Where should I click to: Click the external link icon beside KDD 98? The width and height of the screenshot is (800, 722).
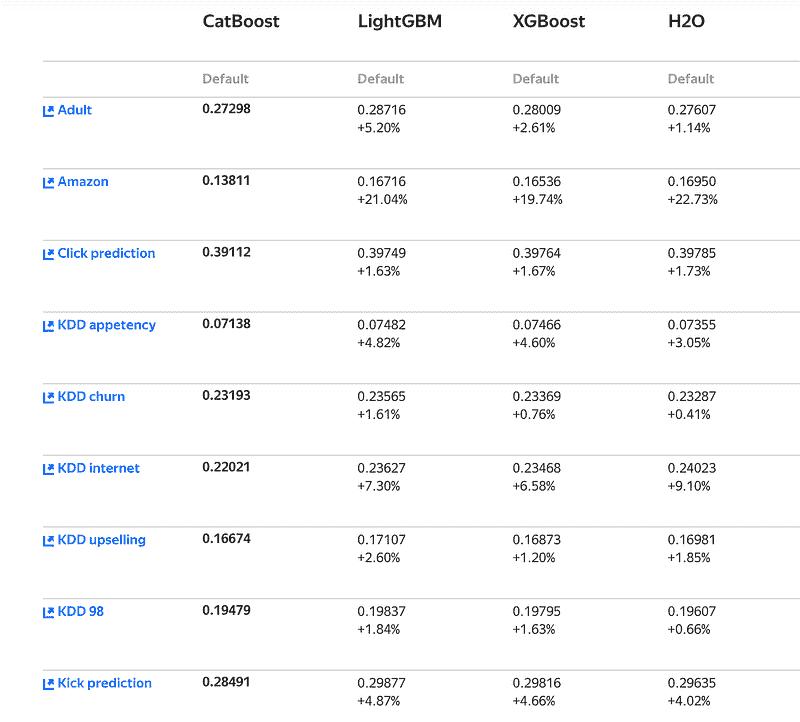pyautogui.click(x=48, y=612)
